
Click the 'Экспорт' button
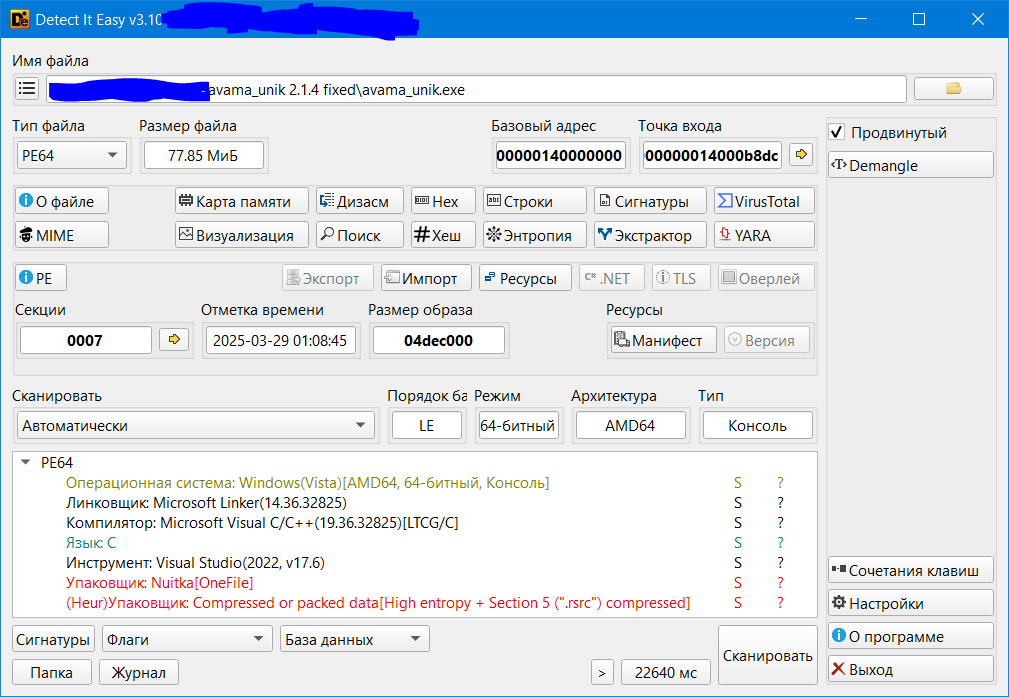click(x=328, y=278)
